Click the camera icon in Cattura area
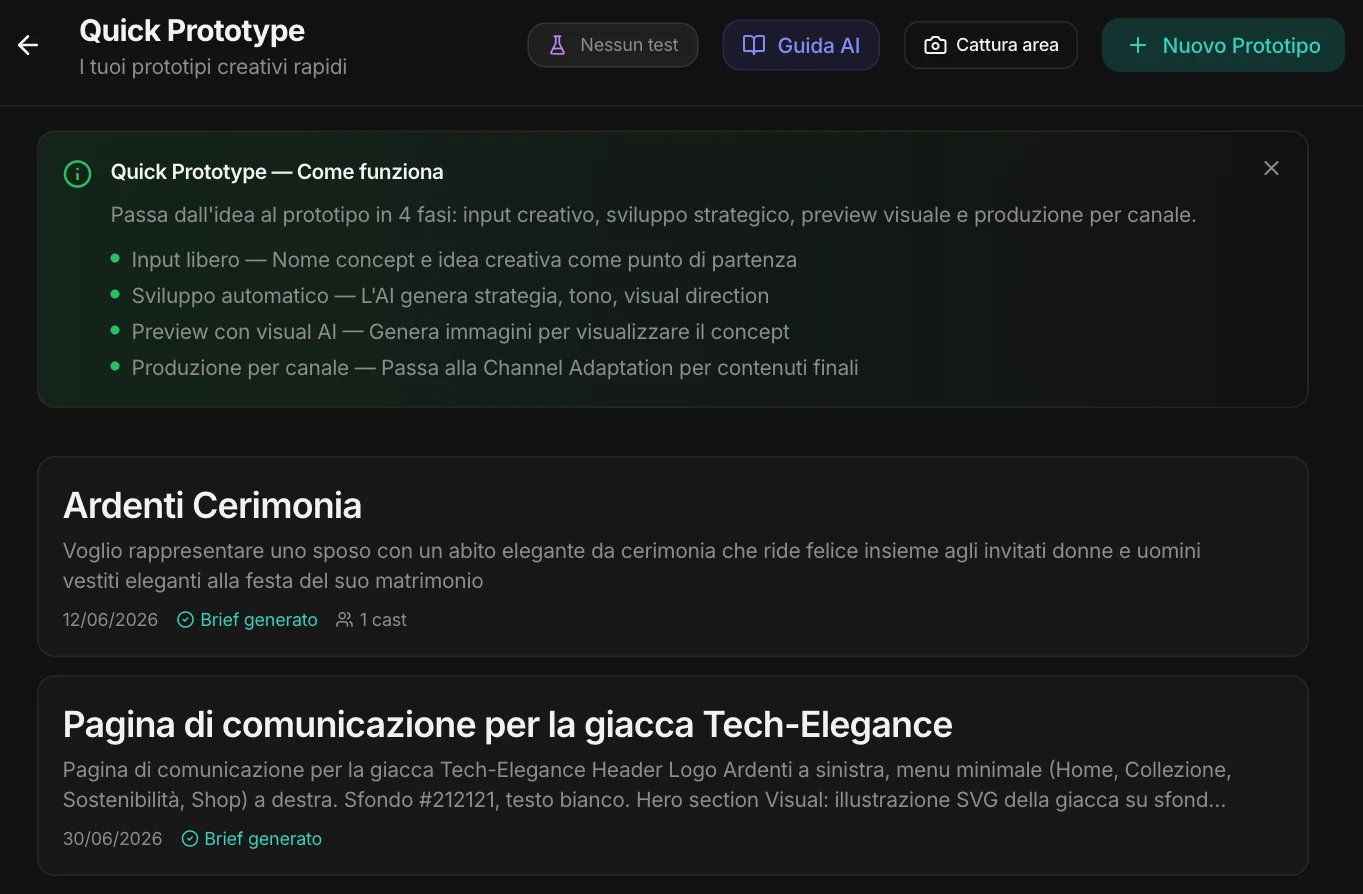The height and width of the screenshot is (894, 1363). 935,46
